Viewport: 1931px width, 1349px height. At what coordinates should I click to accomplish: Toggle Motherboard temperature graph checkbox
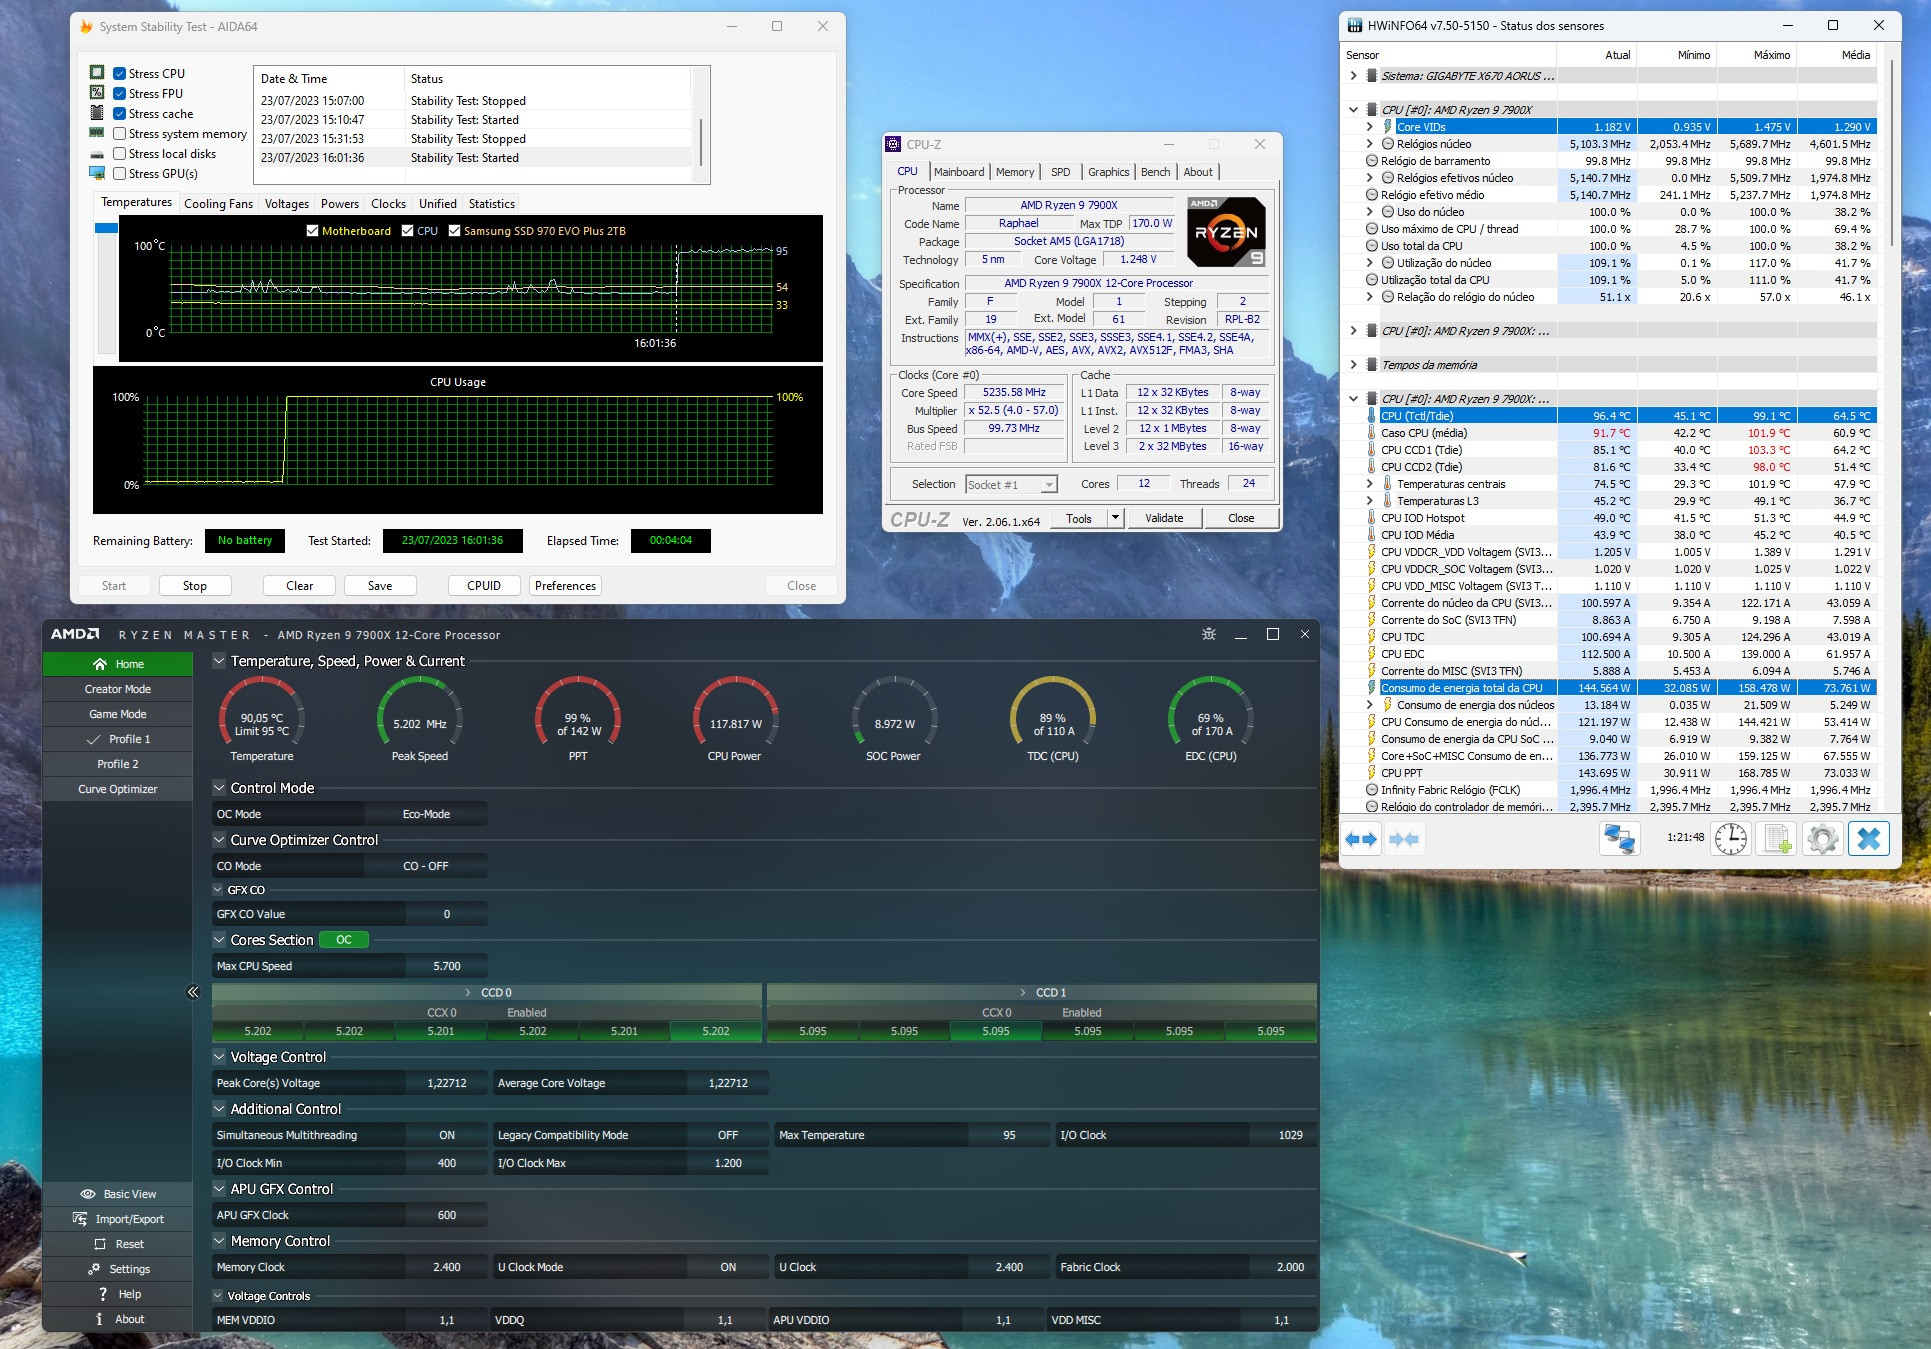pos(312,231)
